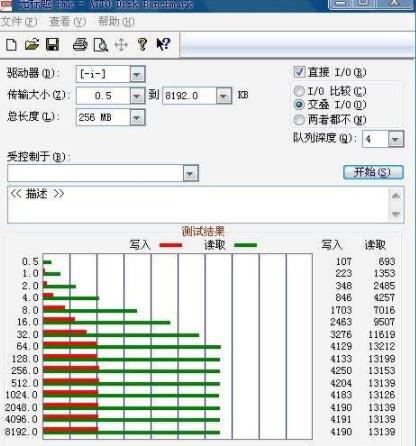Click the write value 4250
416x446 pixels.
tap(341, 371)
